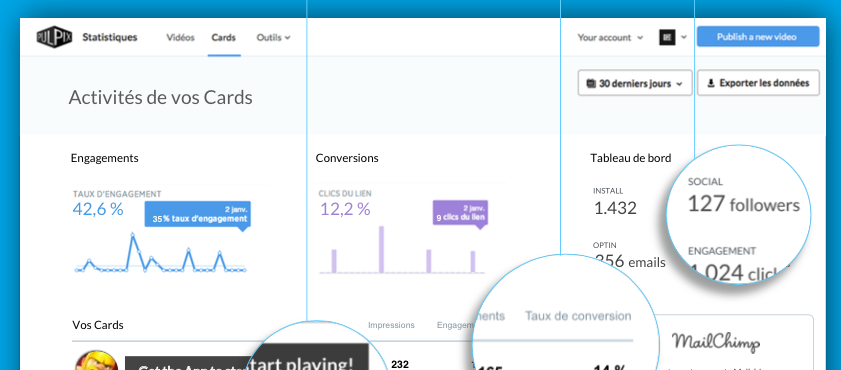Image resolution: width=841 pixels, height=370 pixels.
Task: Click the Impressions column header
Action: coord(391,325)
